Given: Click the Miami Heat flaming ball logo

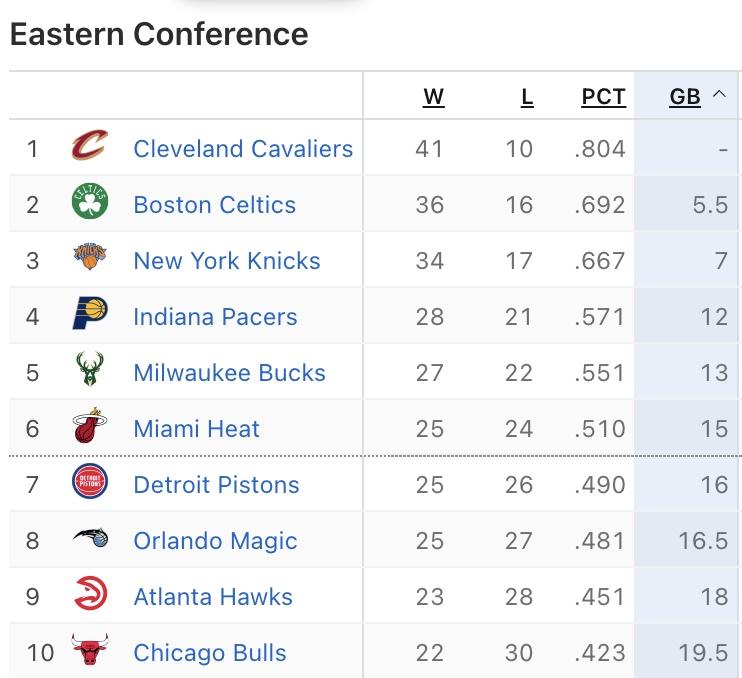Looking at the screenshot, I should [x=90, y=425].
